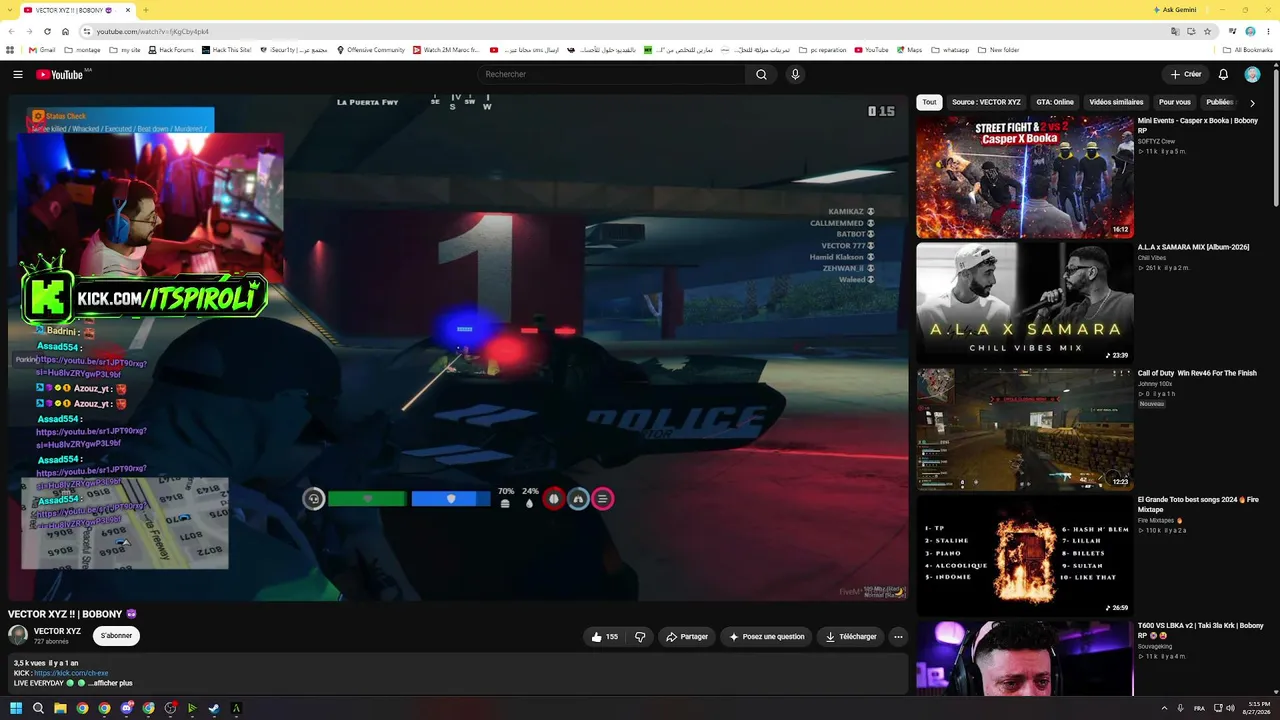Image resolution: width=1280 pixels, height=720 pixels.
Task: Open the account avatar menu
Action: click(1252, 74)
